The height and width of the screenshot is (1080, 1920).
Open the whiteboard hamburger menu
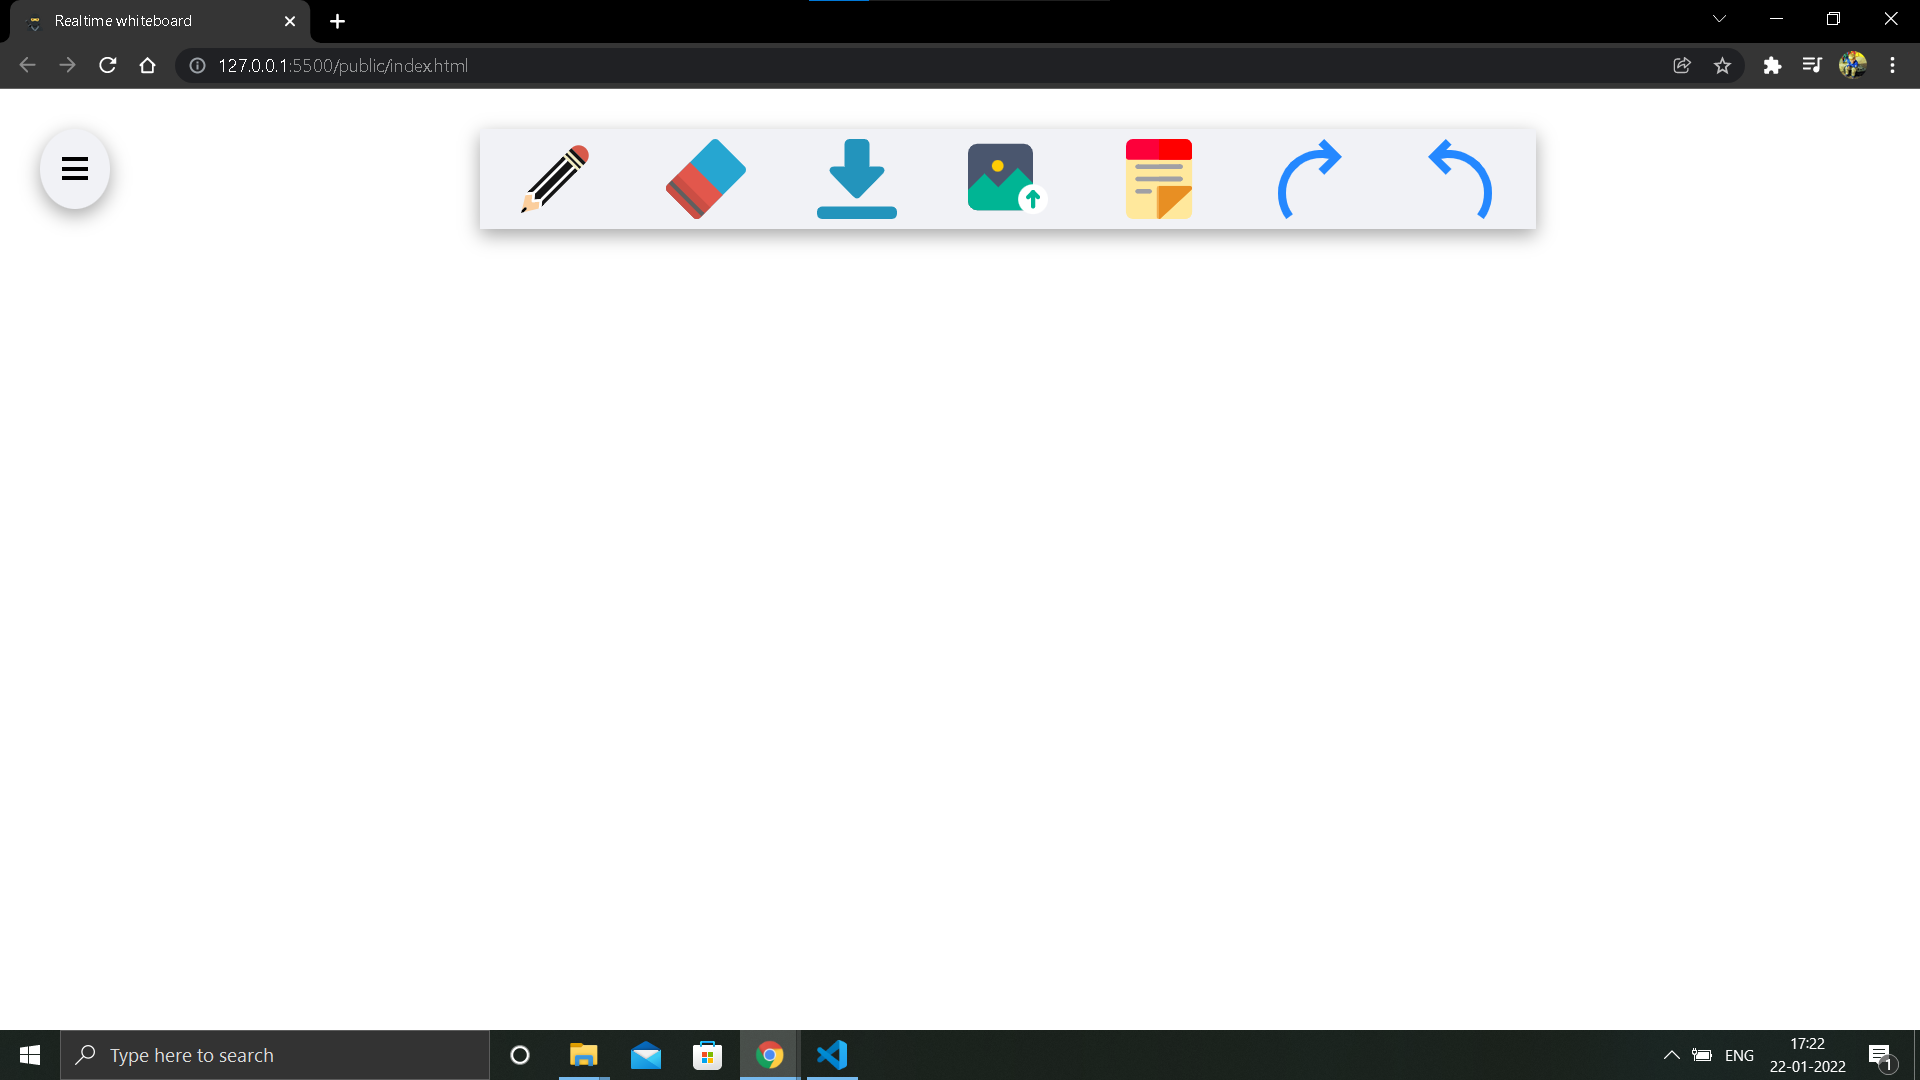click(x=74, y=168)
